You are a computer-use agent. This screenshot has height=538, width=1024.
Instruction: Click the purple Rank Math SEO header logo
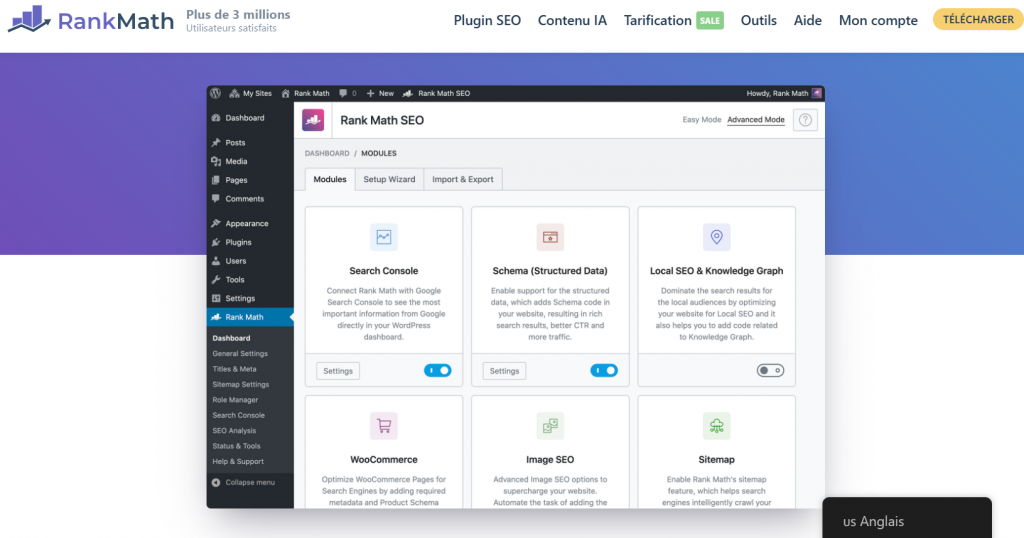313,120
